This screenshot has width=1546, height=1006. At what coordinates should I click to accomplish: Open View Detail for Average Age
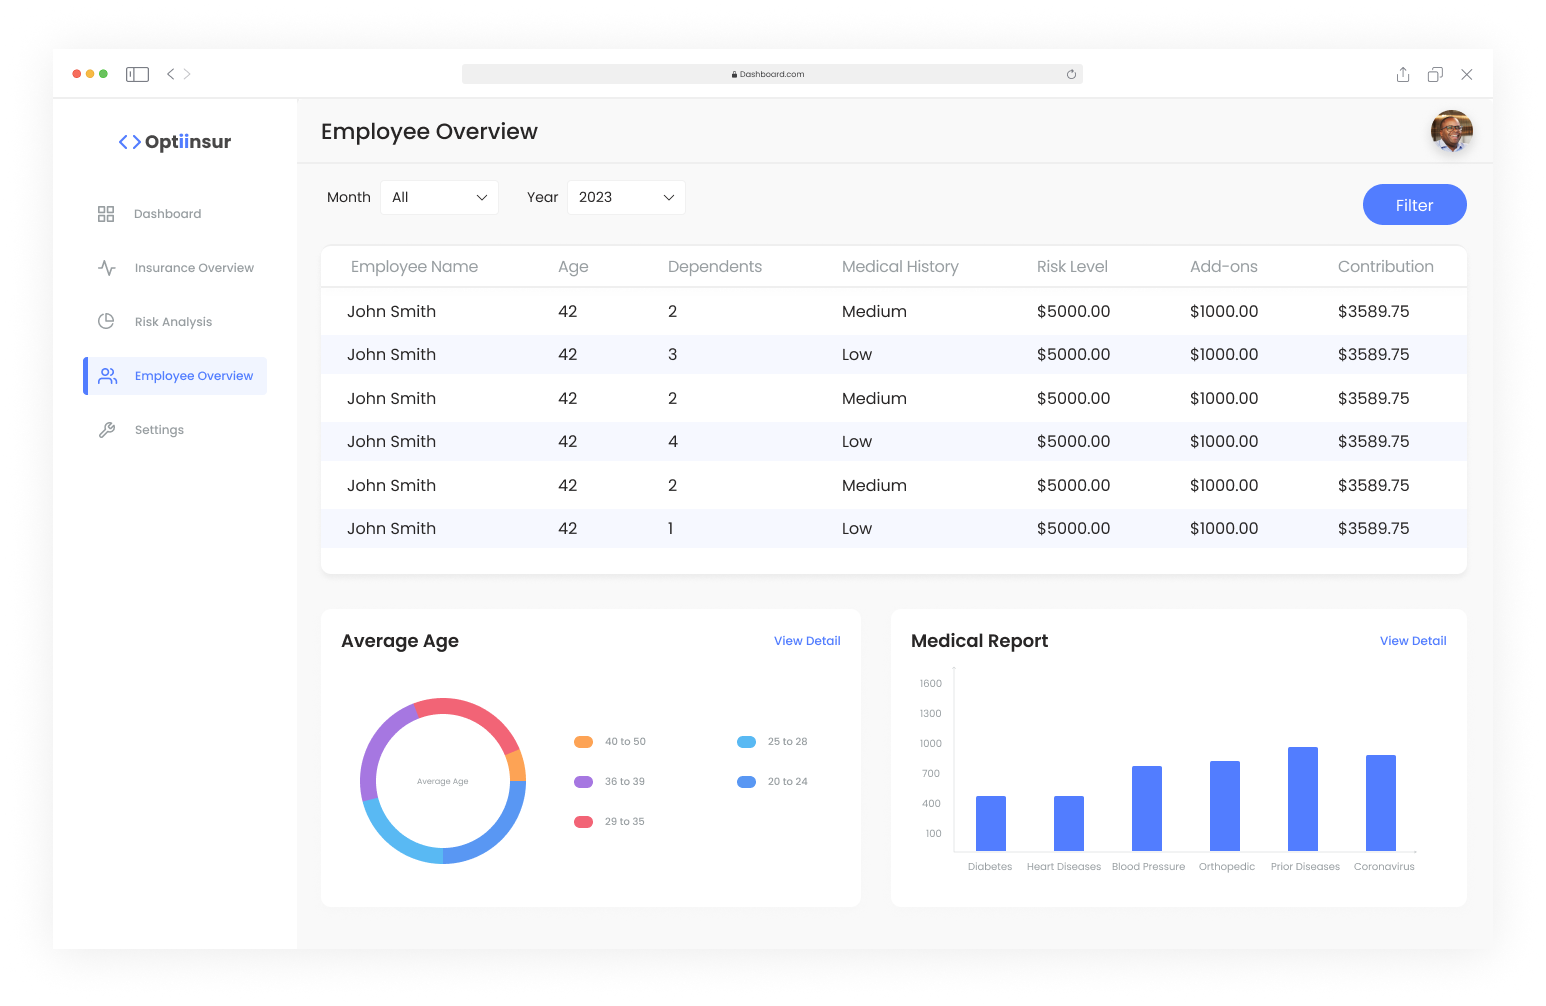click(807, 641)
